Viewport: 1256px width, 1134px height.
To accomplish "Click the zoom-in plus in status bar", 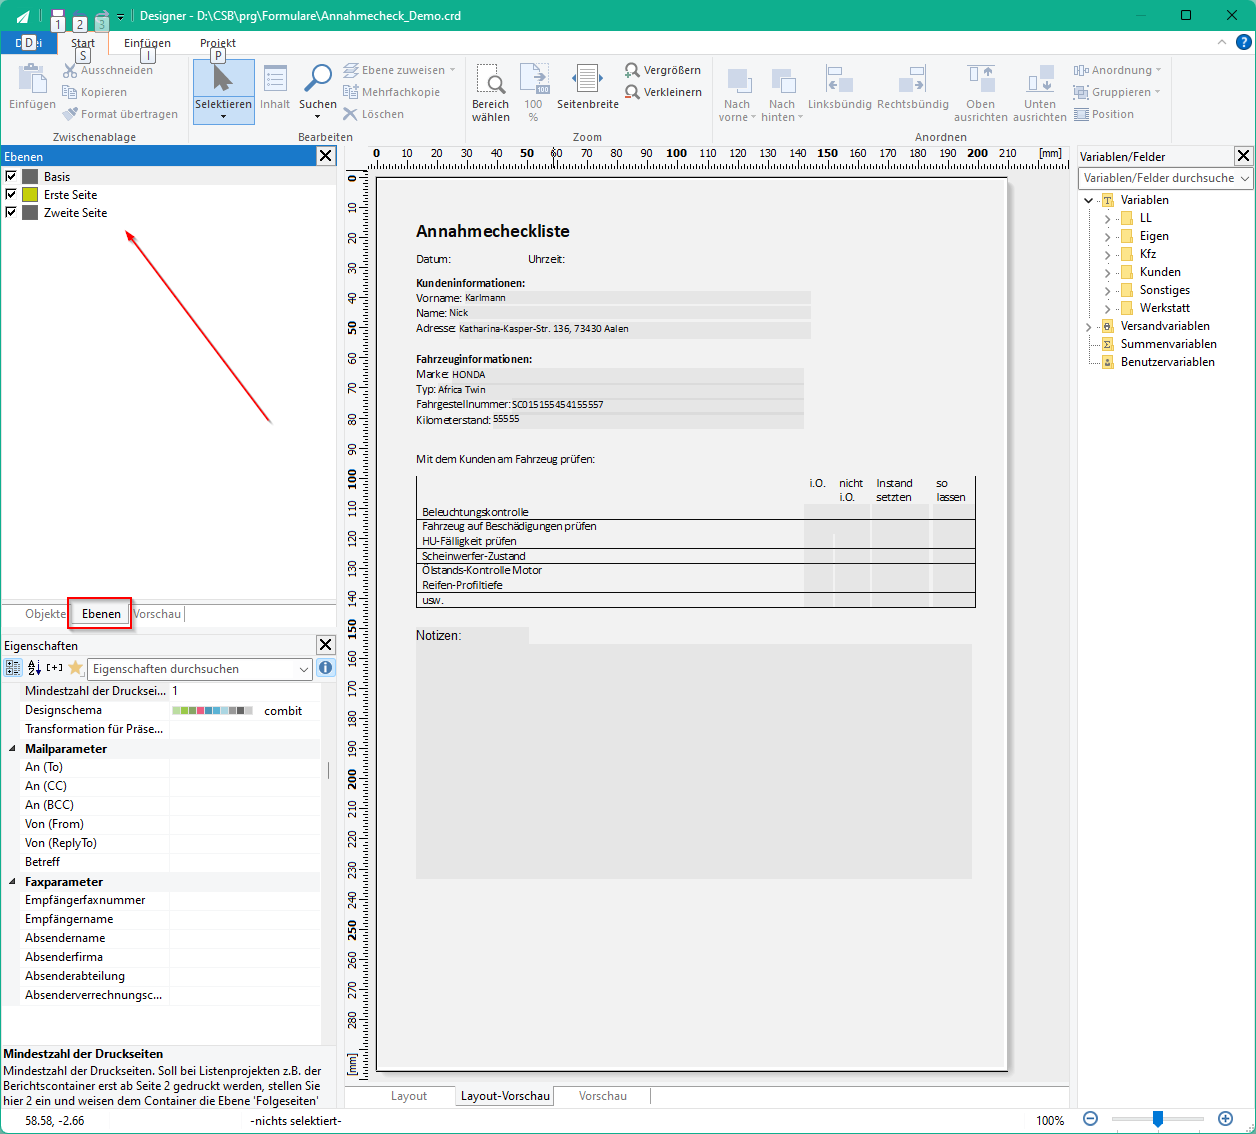I will (x=1225, y=1119).
